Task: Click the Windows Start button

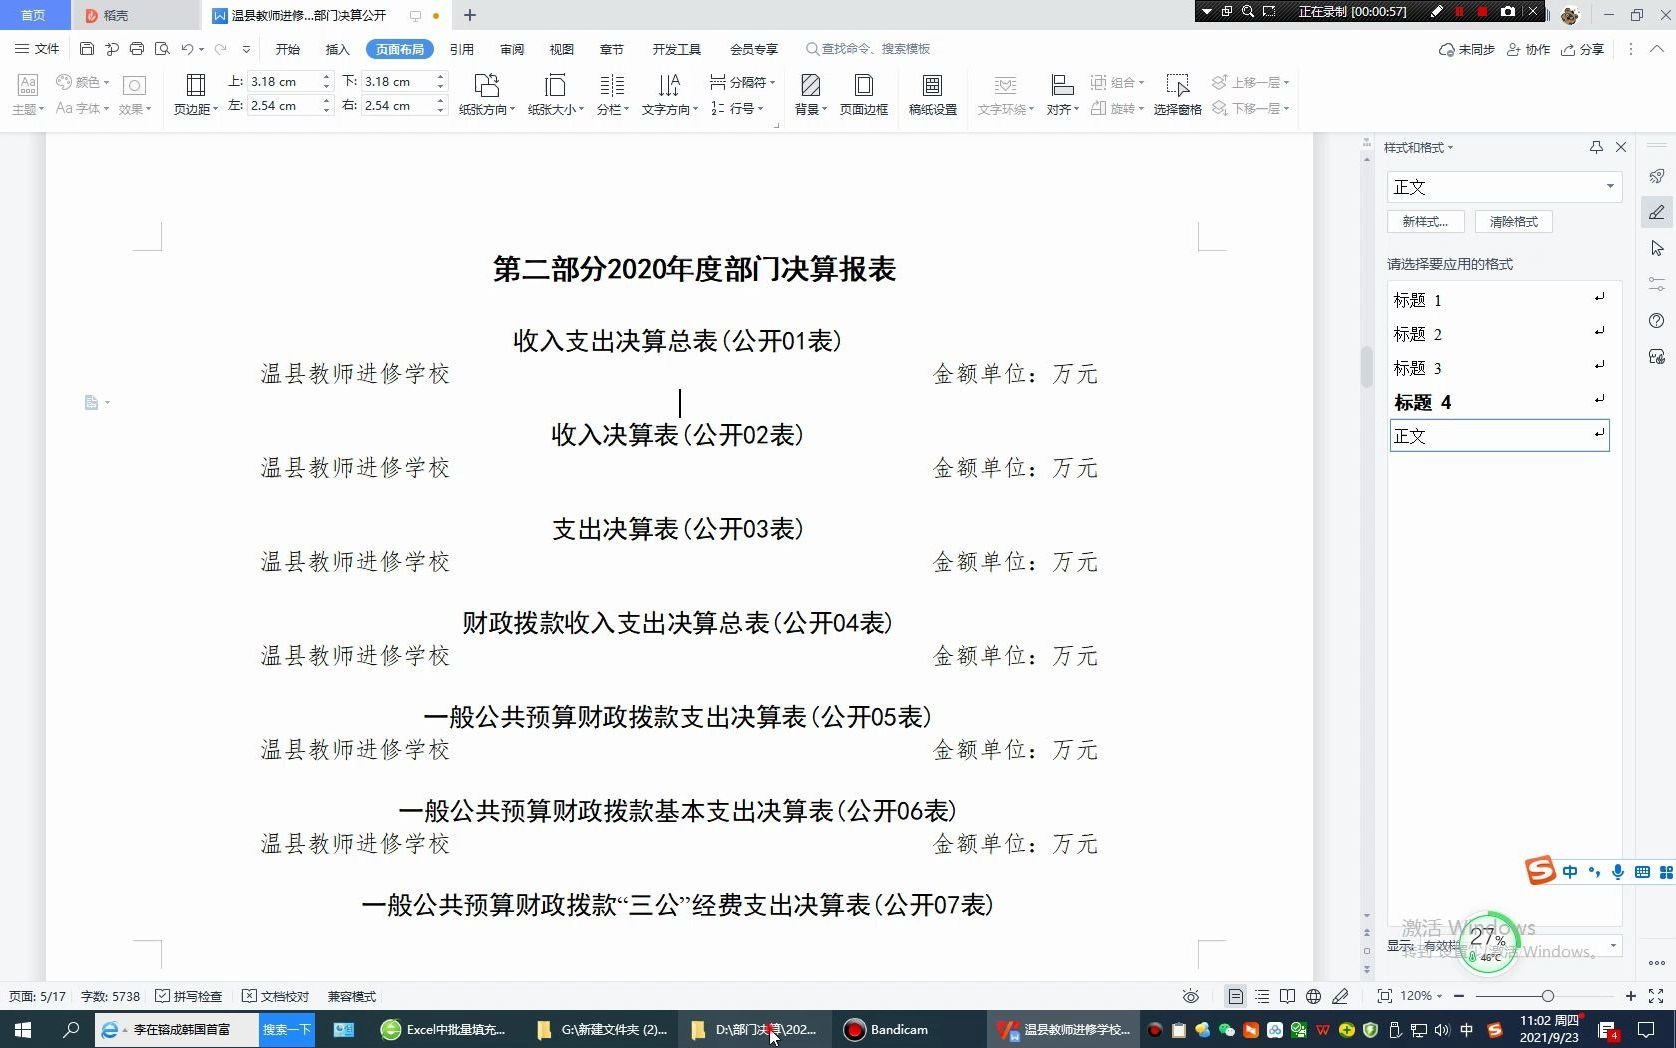Action: (22, 1029)
